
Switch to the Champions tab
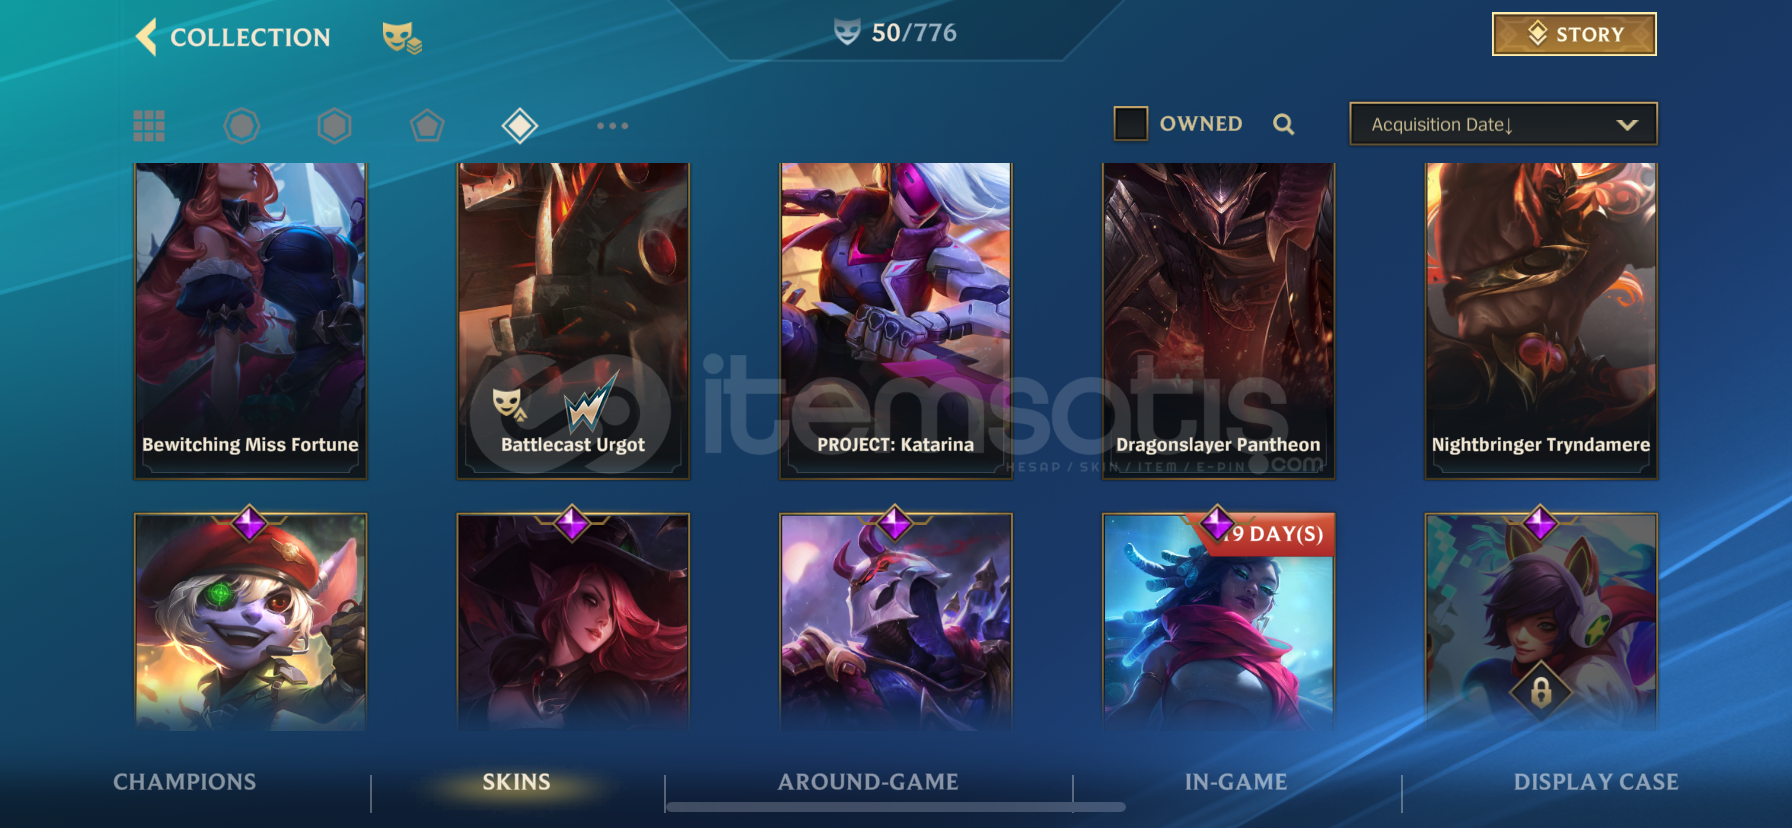(185, 782)
